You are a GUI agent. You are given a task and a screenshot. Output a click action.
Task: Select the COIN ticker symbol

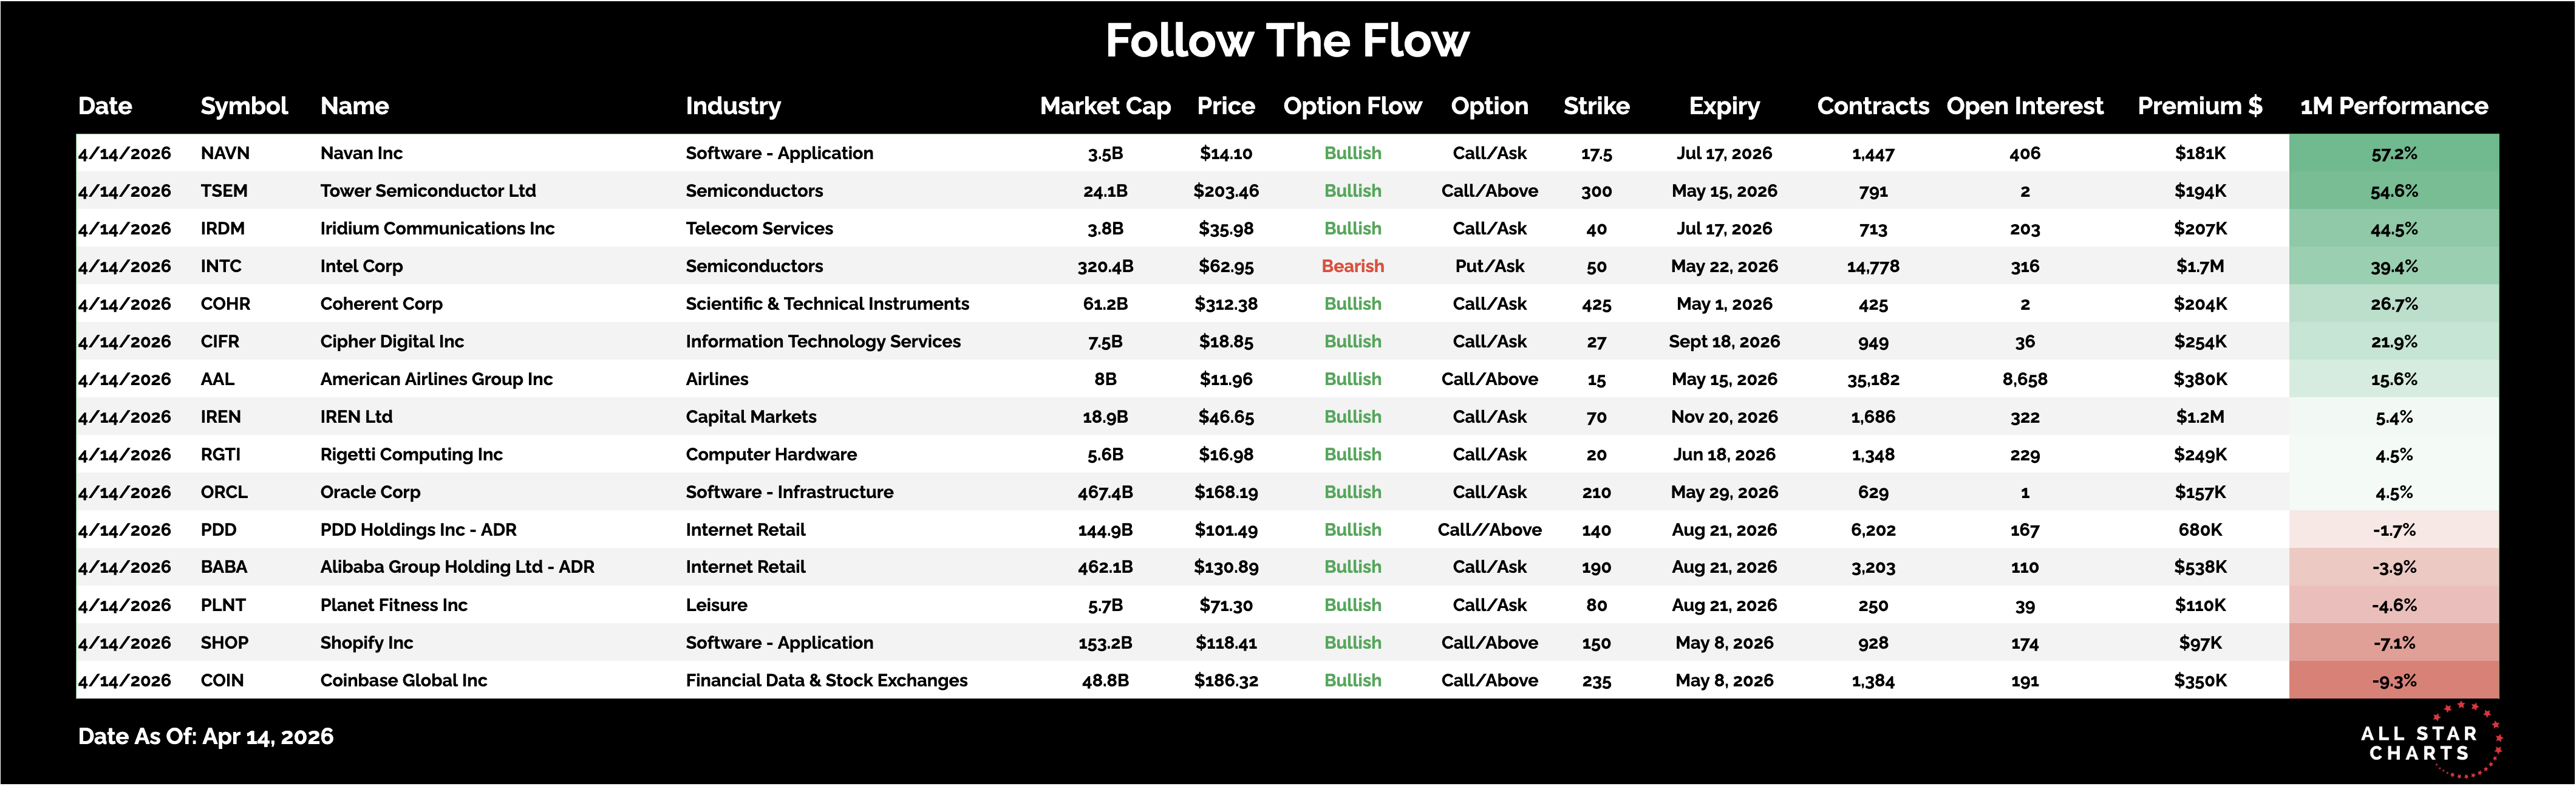pos(222,681)
